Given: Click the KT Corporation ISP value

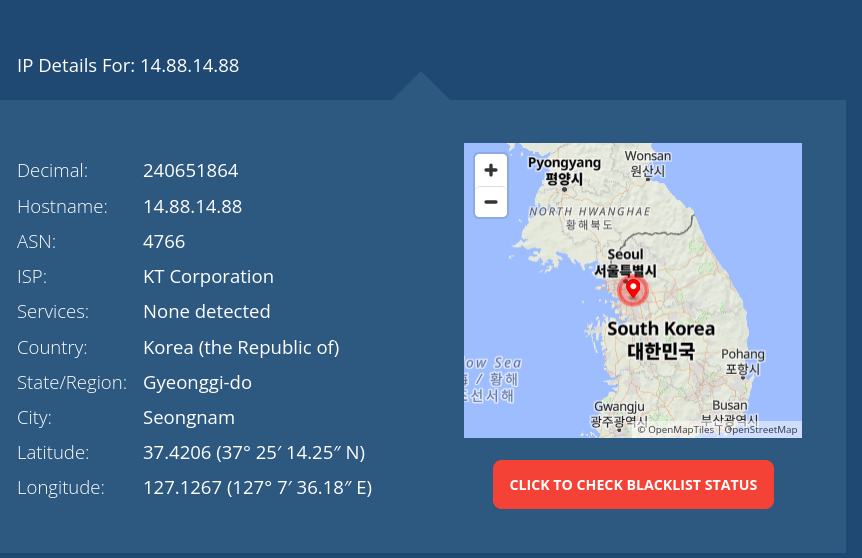Looking at the screenshot, I should pos(208,277).
